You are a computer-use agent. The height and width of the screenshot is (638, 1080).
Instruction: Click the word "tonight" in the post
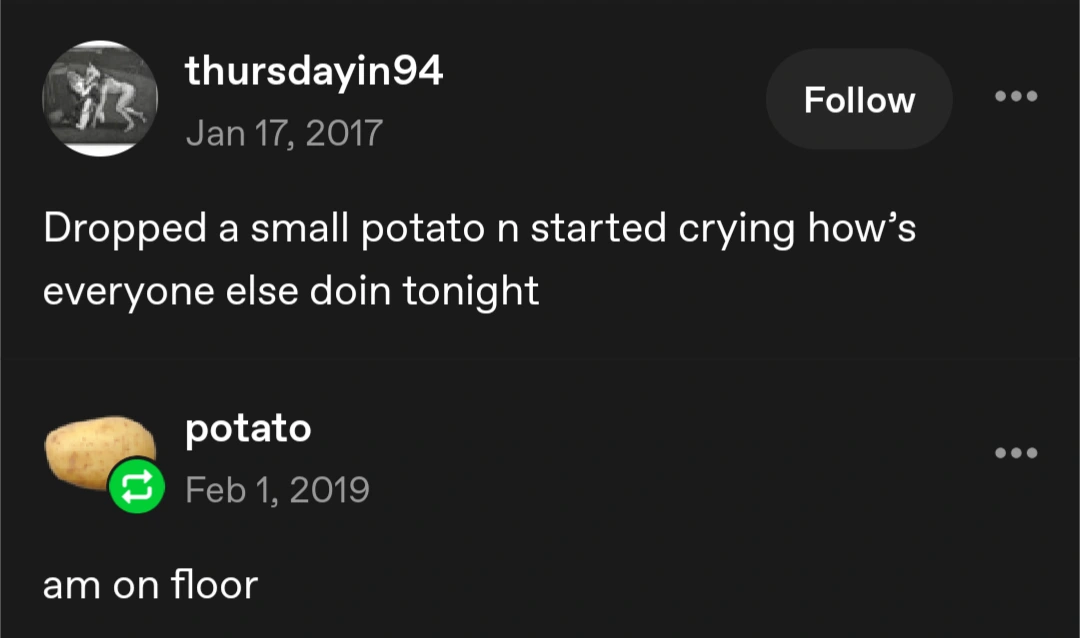pos(471,291)
